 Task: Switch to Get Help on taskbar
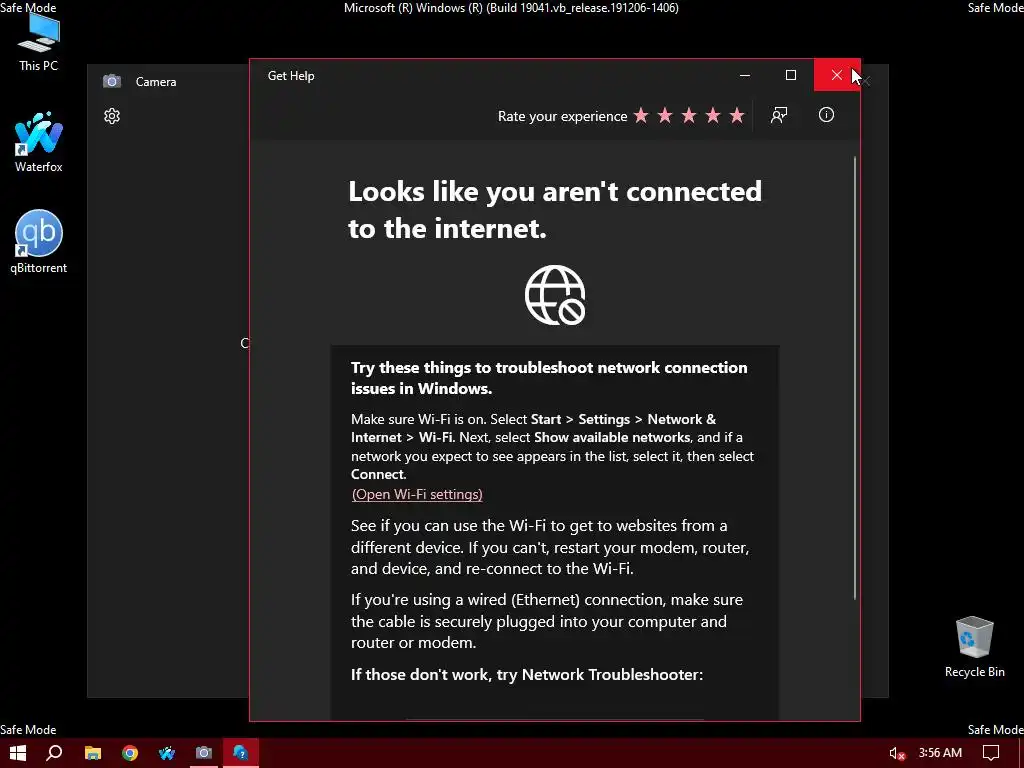point(241,753)
